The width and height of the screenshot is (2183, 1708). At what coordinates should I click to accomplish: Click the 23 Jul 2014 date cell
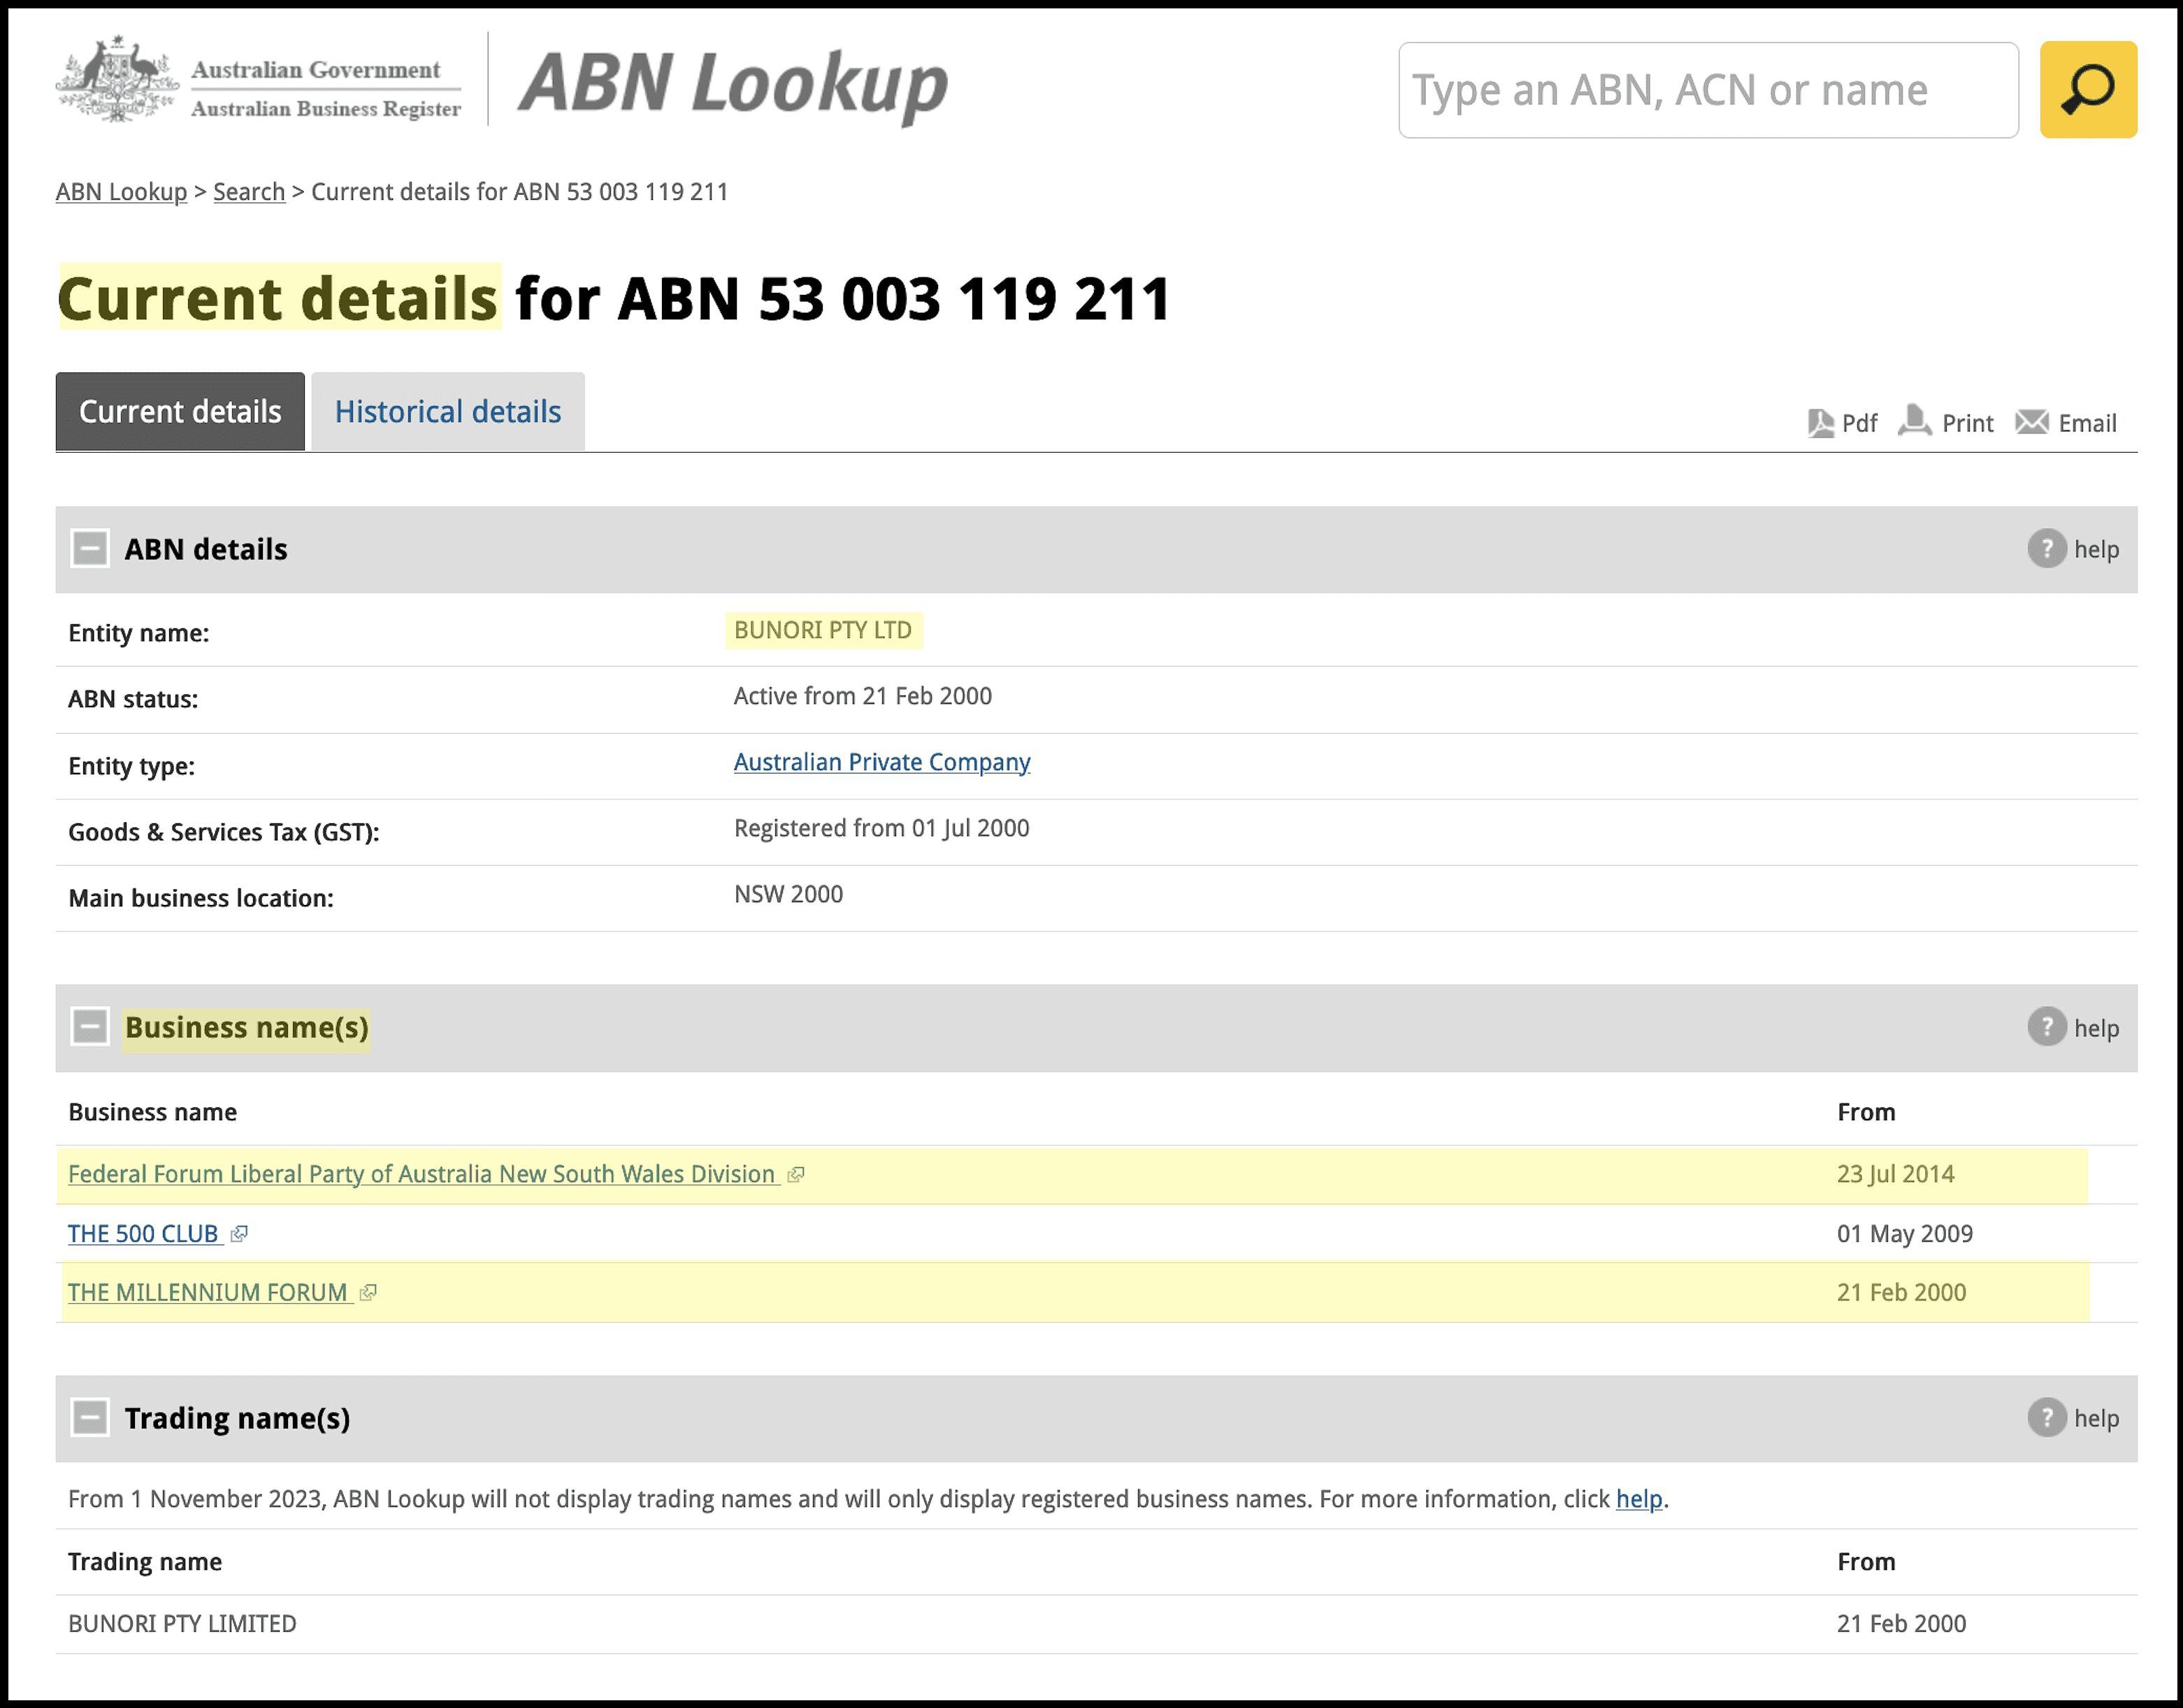(x=1895, y=1174)
